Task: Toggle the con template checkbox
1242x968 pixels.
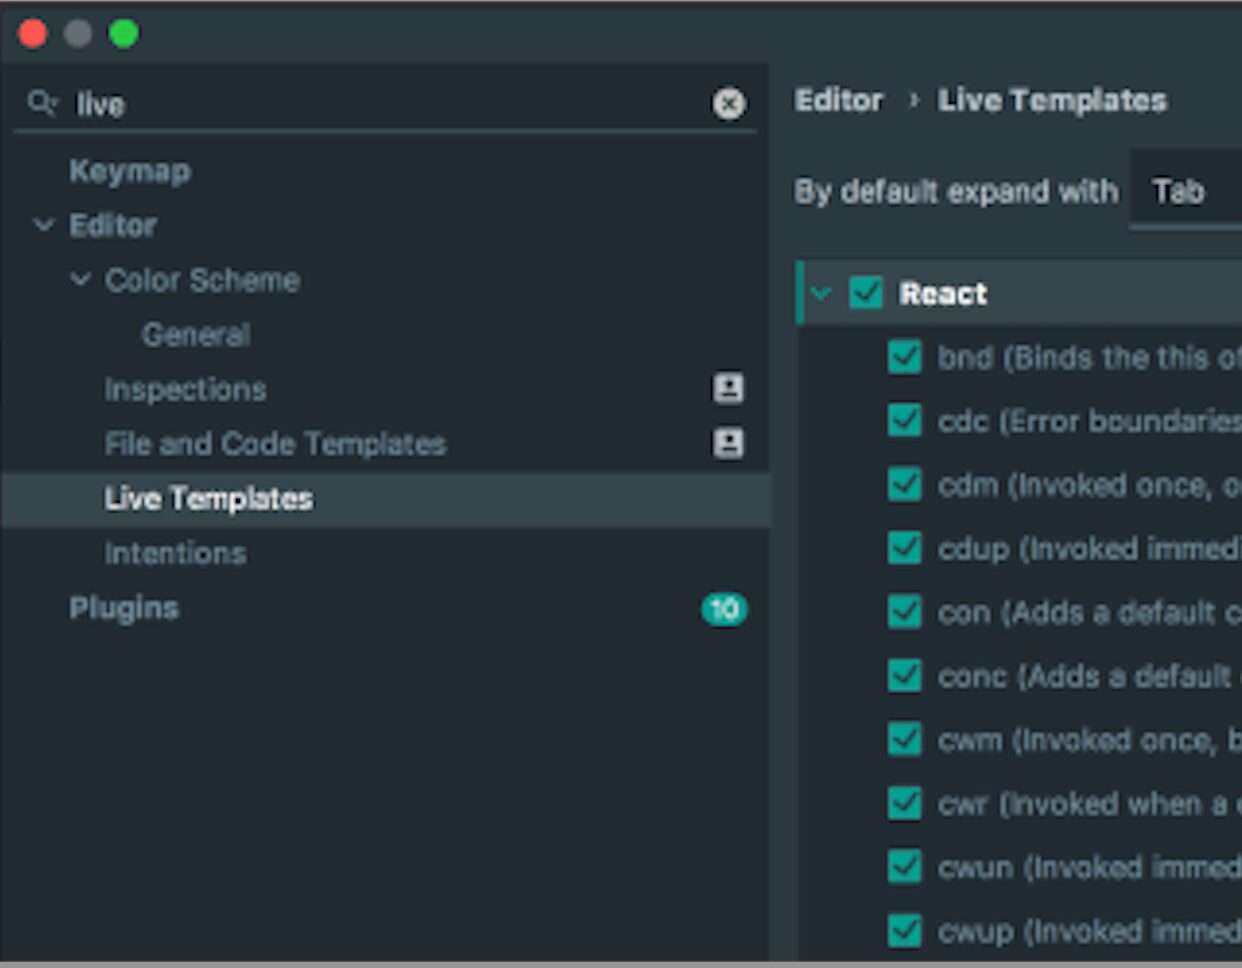Action: tap(904, 613)
